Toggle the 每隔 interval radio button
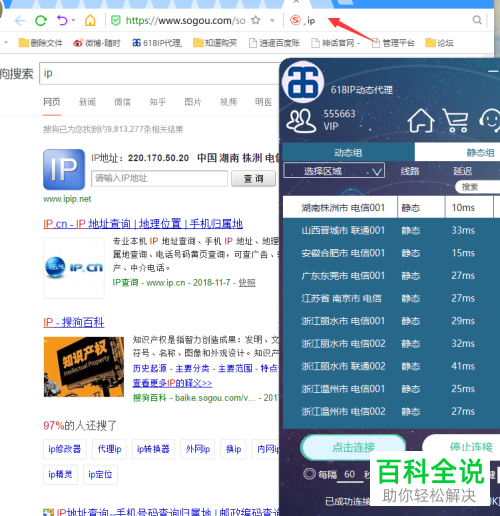The height and width of the screenshot is (516, 500). coord(309,474)
